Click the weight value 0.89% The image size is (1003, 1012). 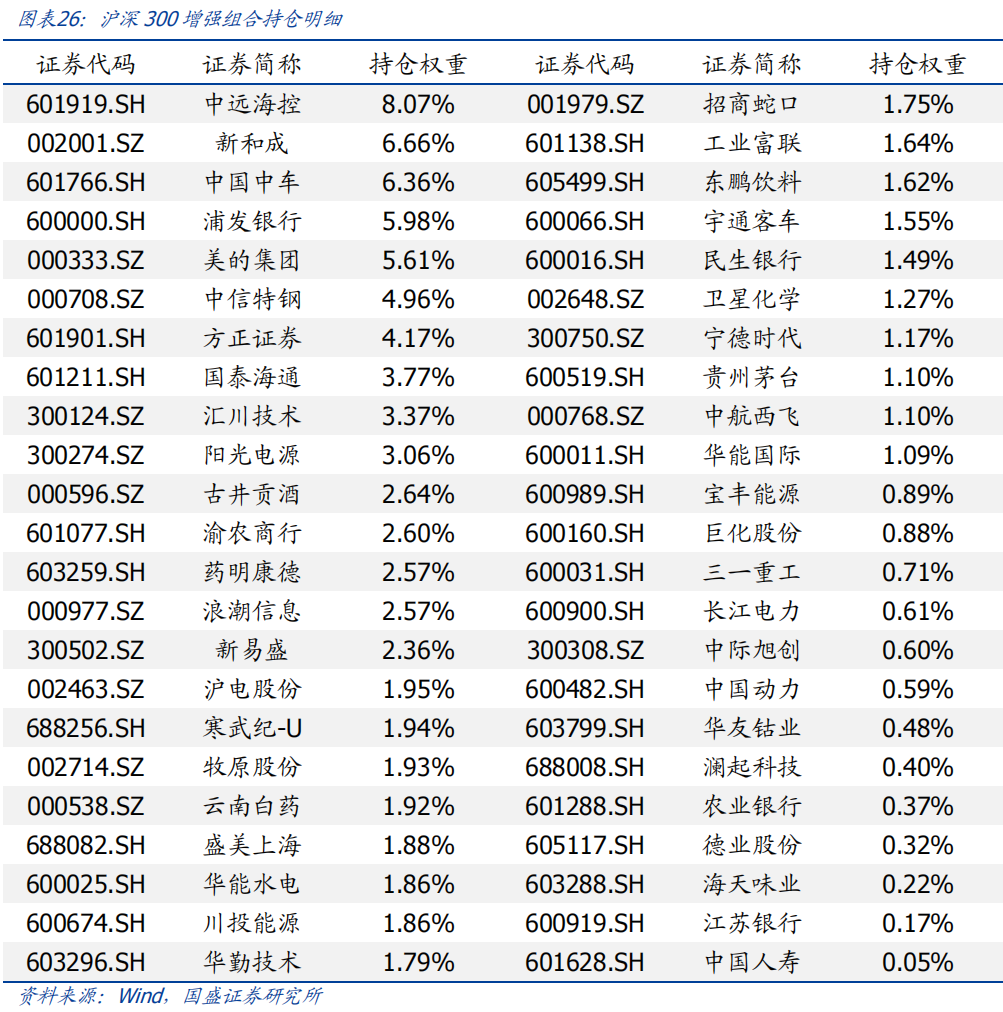point(918,494)
